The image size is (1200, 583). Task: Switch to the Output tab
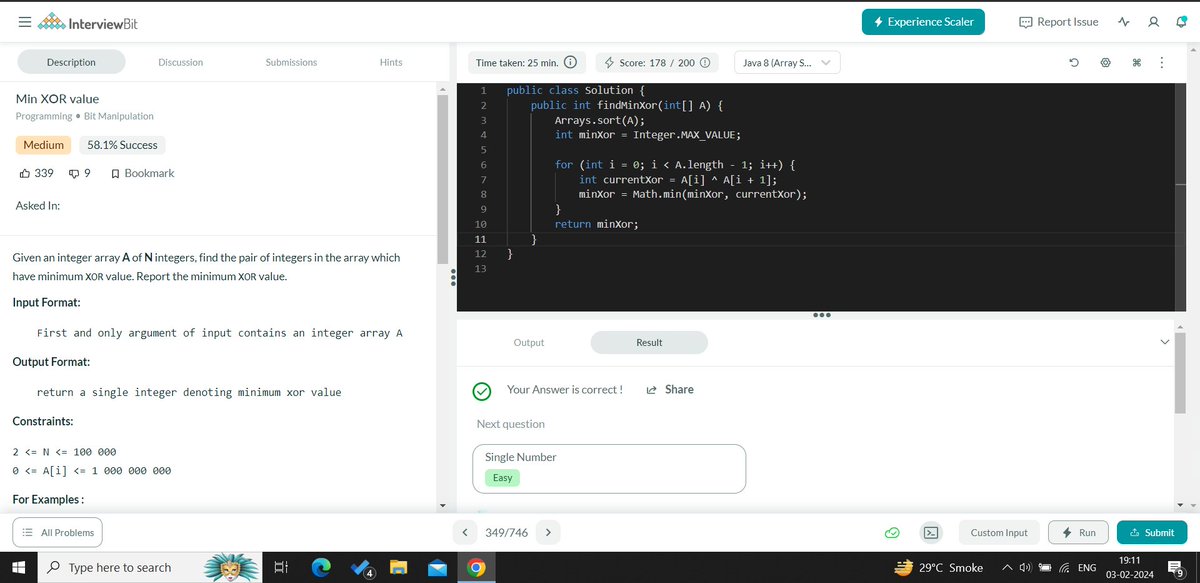(x=529, y=342)
